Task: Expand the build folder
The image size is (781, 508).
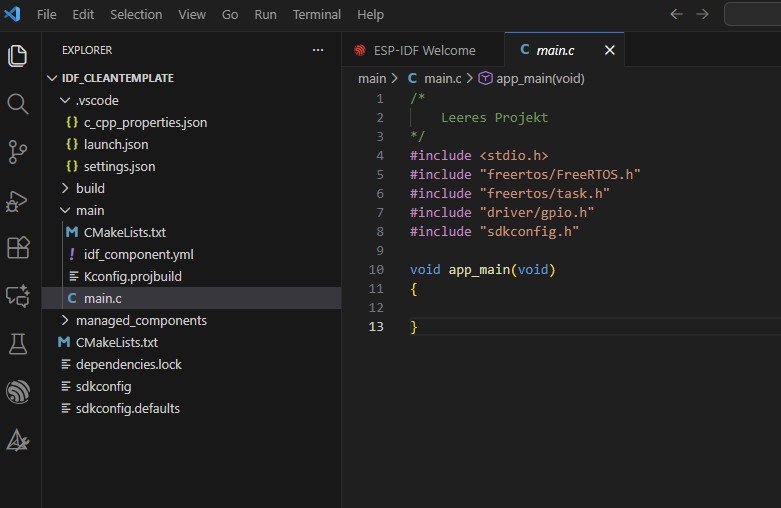Action: click(x=89, y=188)
